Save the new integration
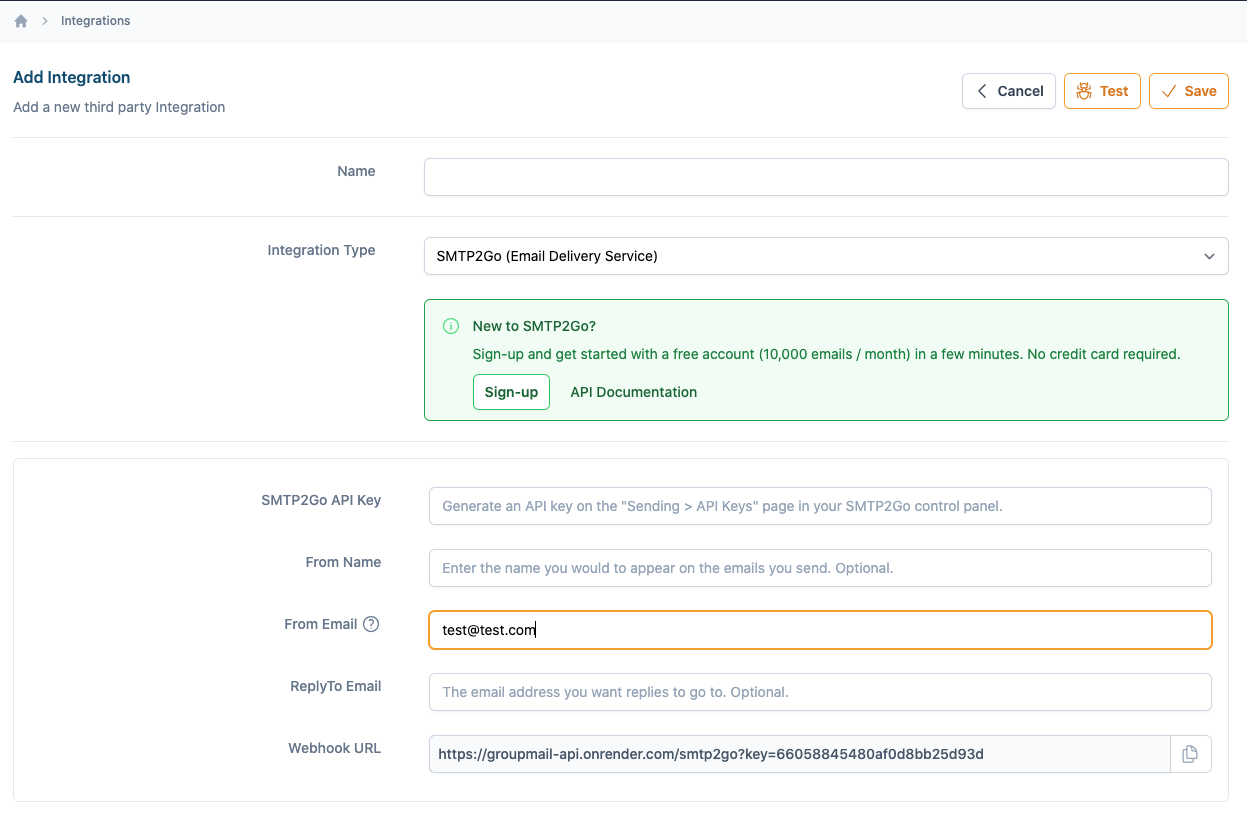The width and height of the screenshot is (1247, 821). 1188,91
